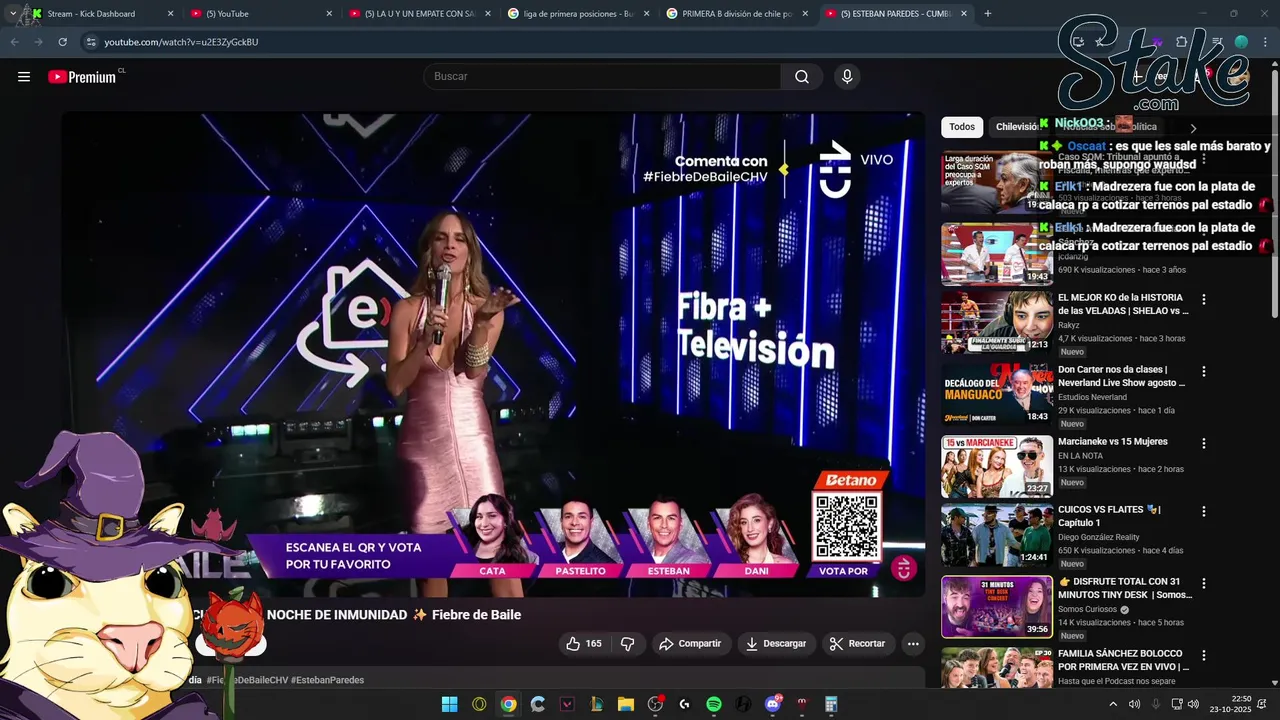1280x720 pixels.
Task: Open options for 31 Minutos Tiny Desk
Action: (x=1204, y=583)
